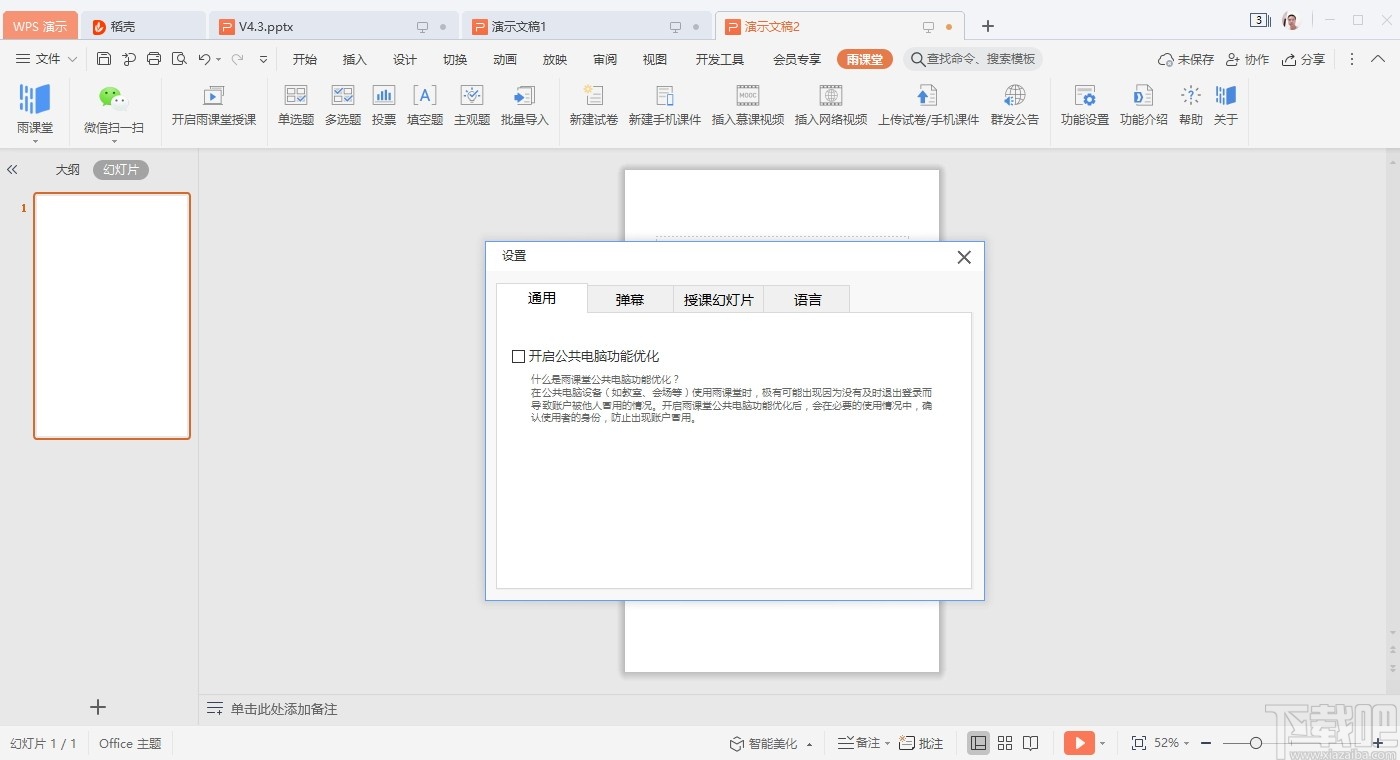Open 批注 comments in status bar
This screenshot has width=1400, height=760.
[x=921, y=743]
